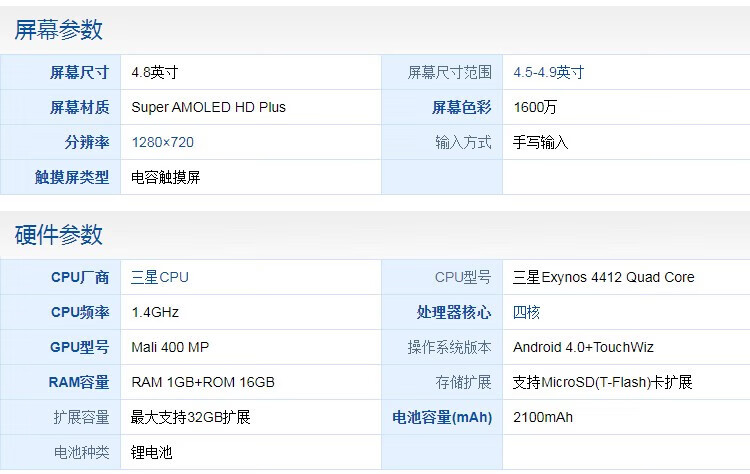Click the 4.5-4.9英寸 screen size range link

pyautogui.click(x=548, y=72)
